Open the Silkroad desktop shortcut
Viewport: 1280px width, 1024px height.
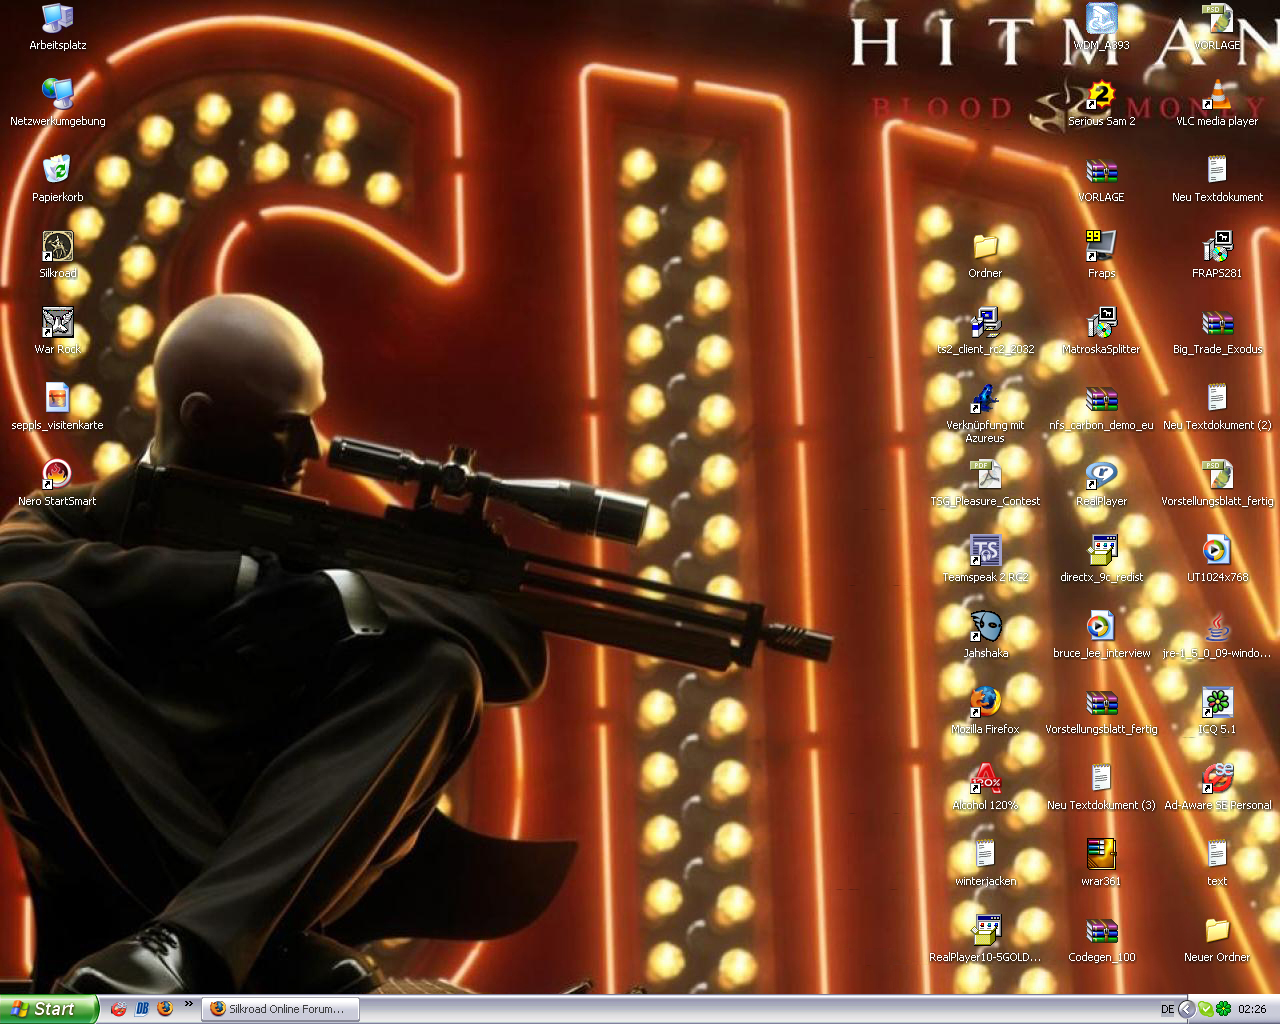tap(58, 247)
